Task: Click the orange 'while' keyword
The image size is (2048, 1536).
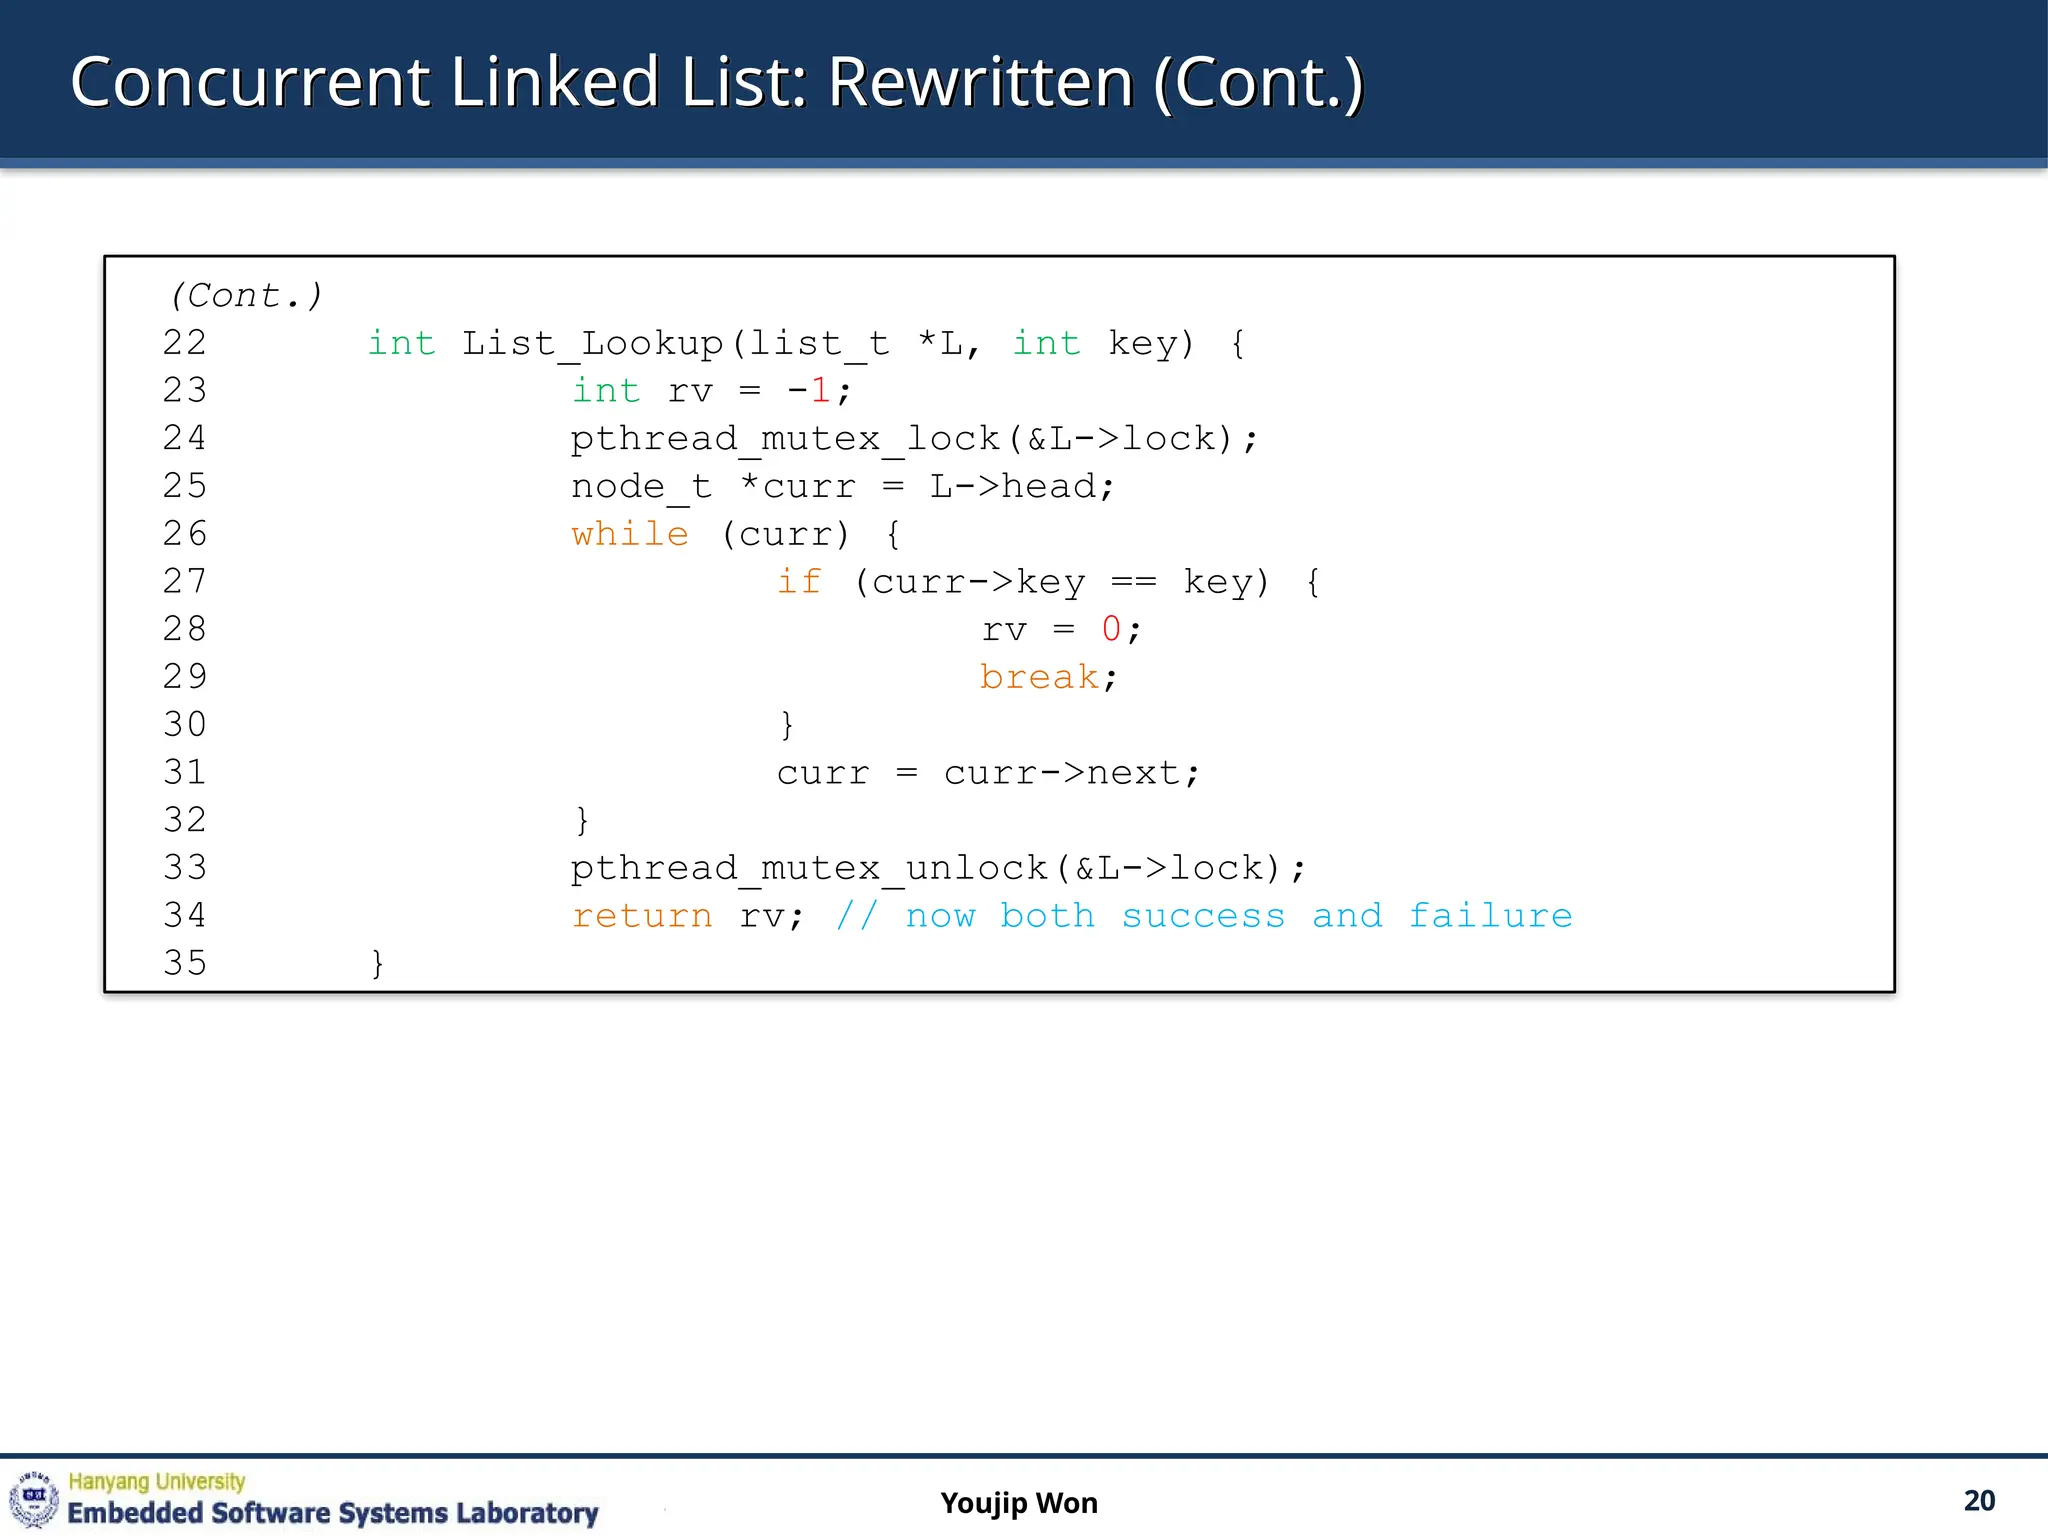Action: (x=630, y=534)
